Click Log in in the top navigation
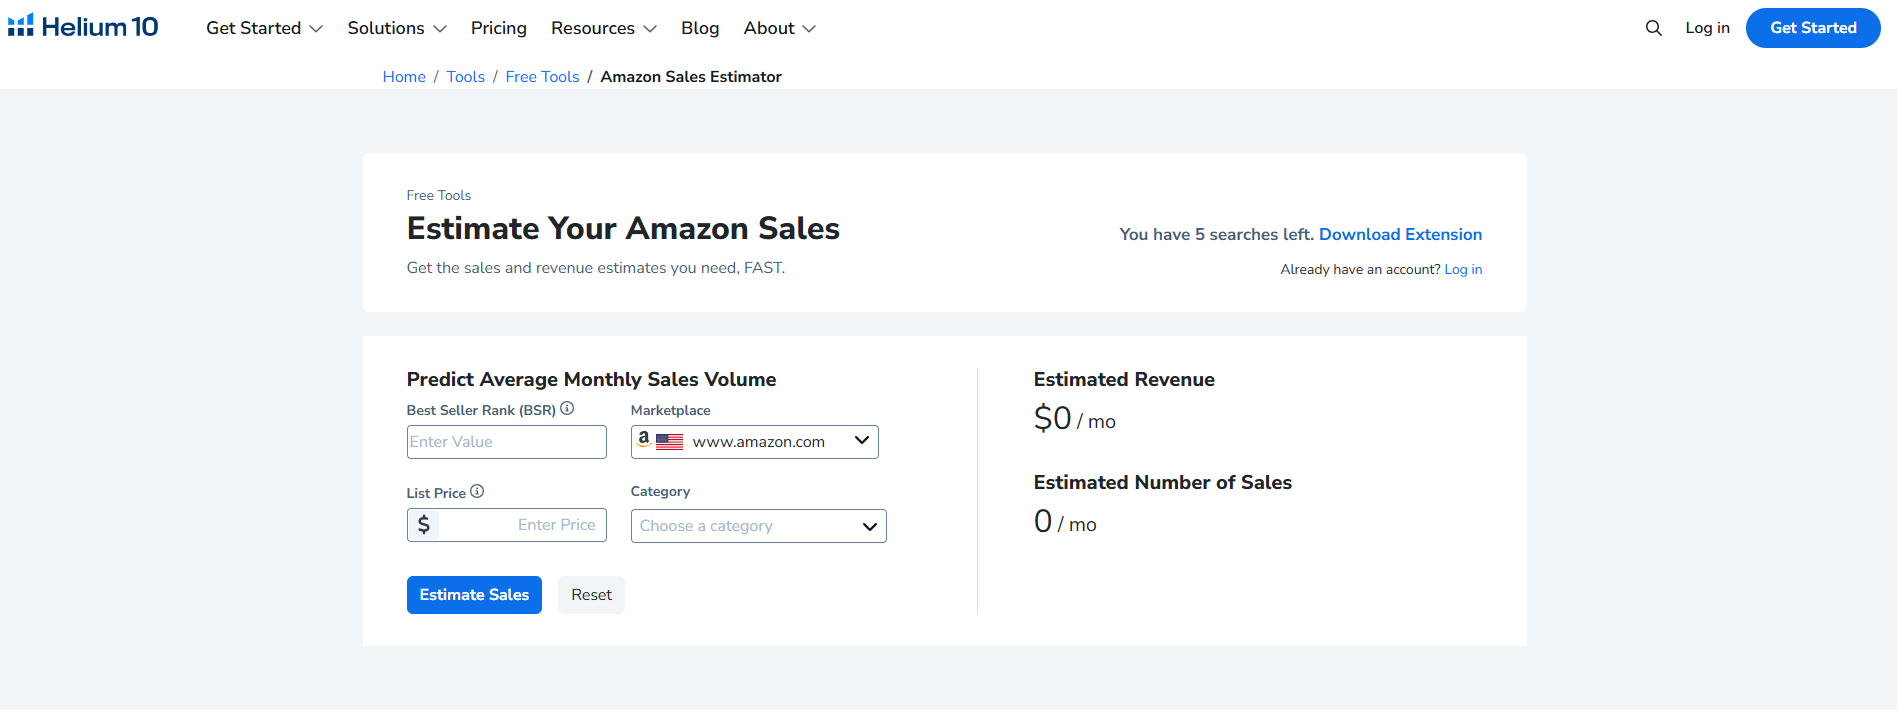The height and width of the screenshot is (723, 1898). coord(1707,28)
